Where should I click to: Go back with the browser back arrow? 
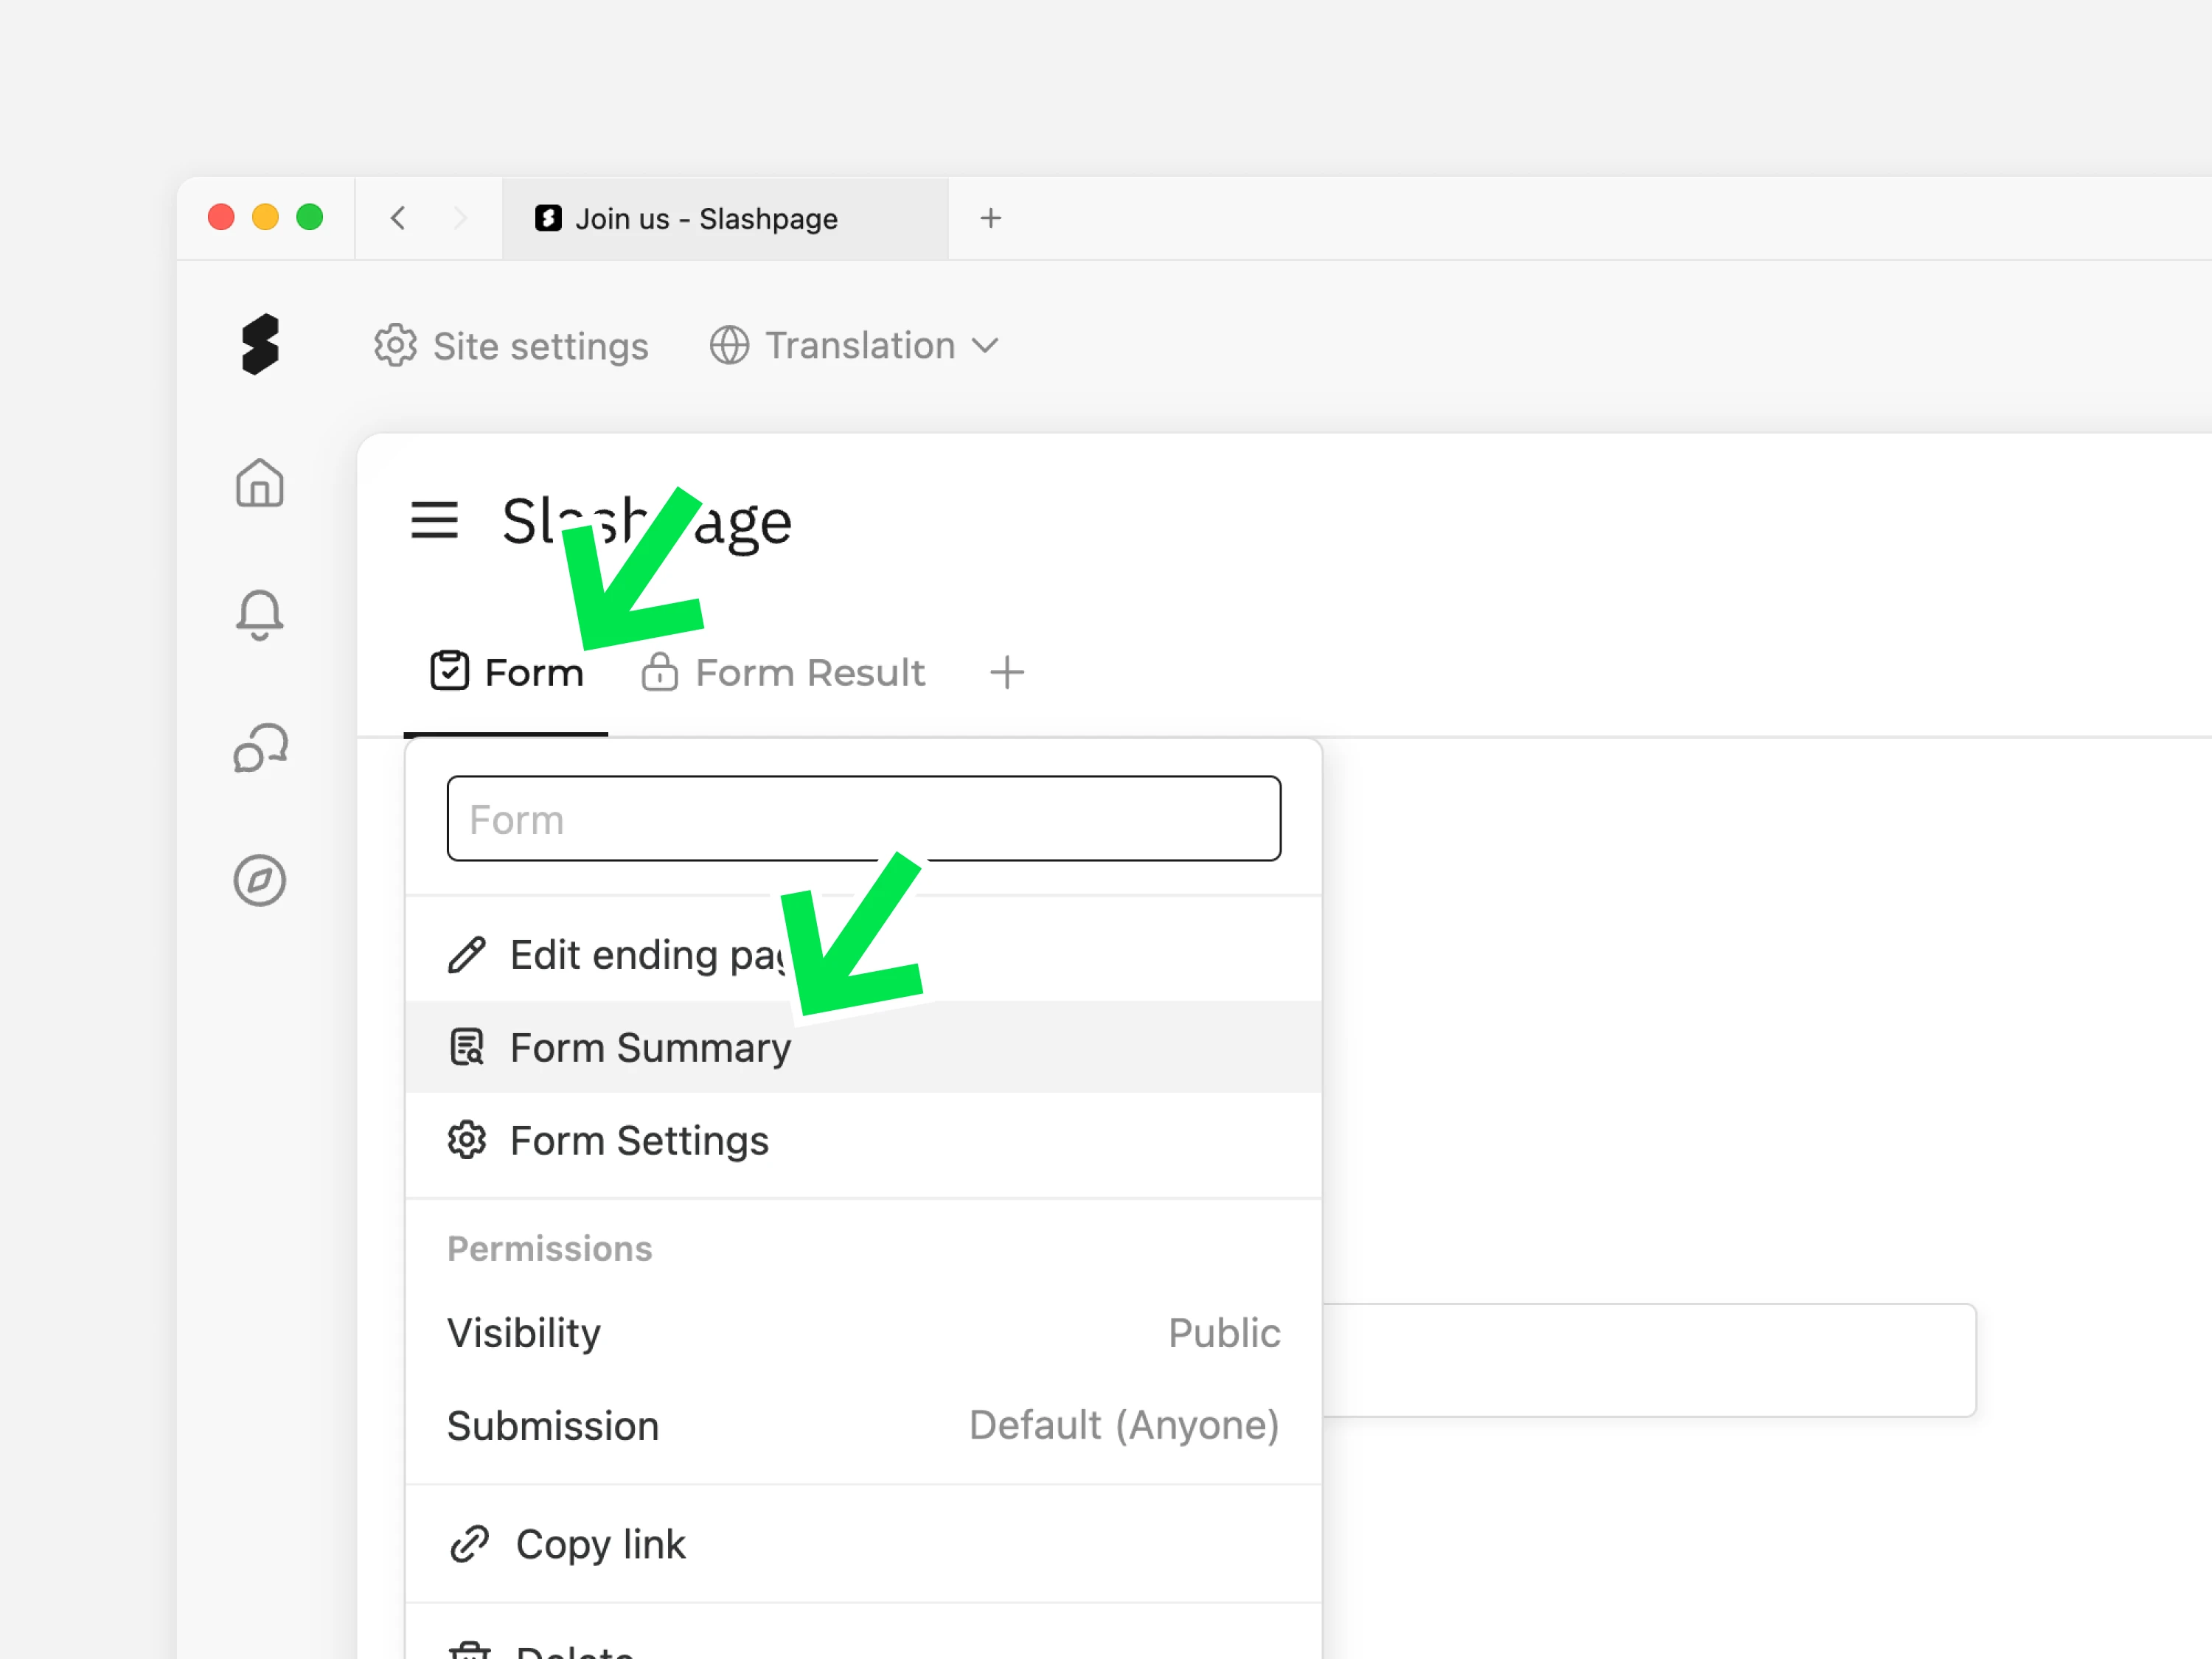pos(398,218)
